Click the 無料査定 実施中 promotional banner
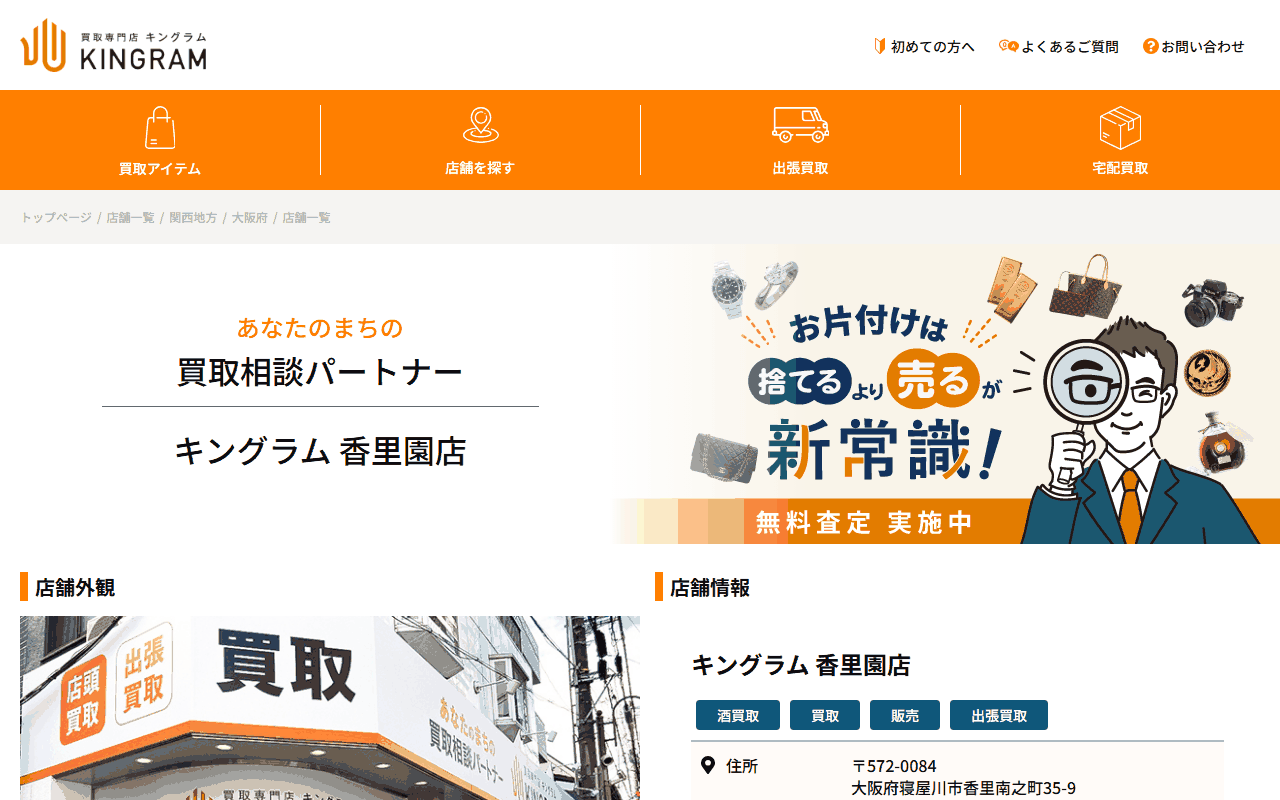 click(945, 394)
